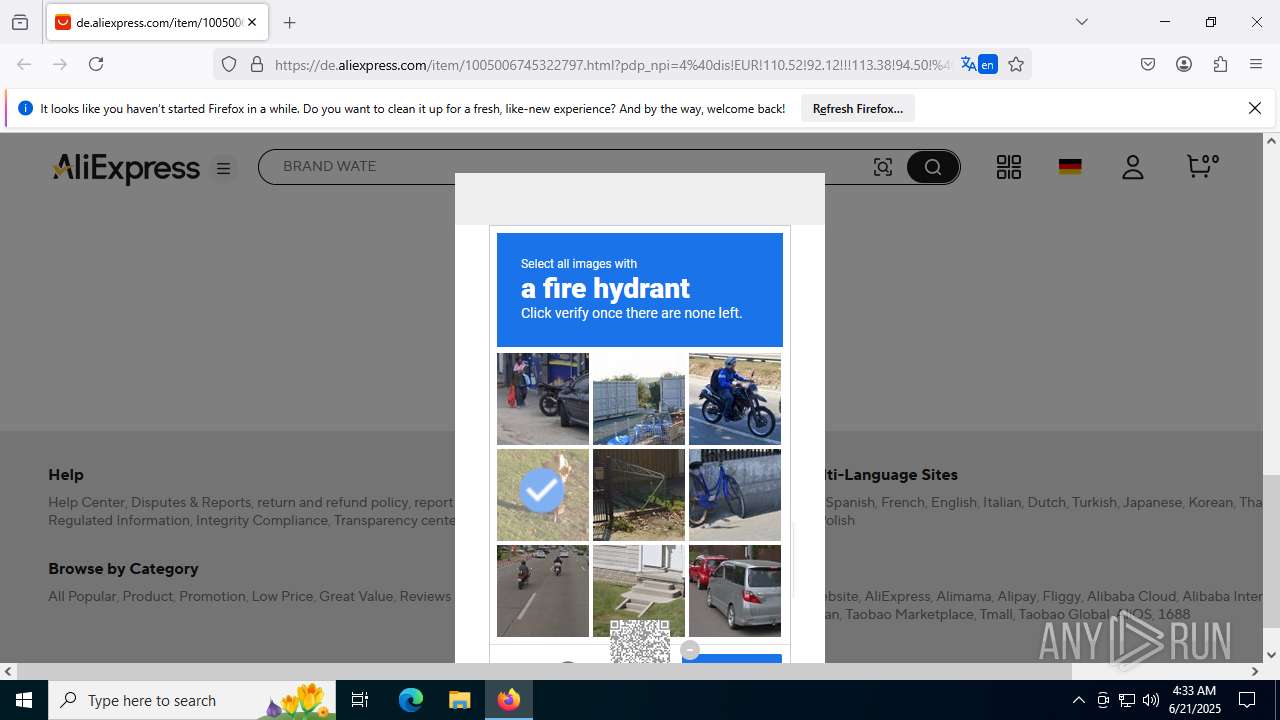Open Great Value category link

(356, 596)
